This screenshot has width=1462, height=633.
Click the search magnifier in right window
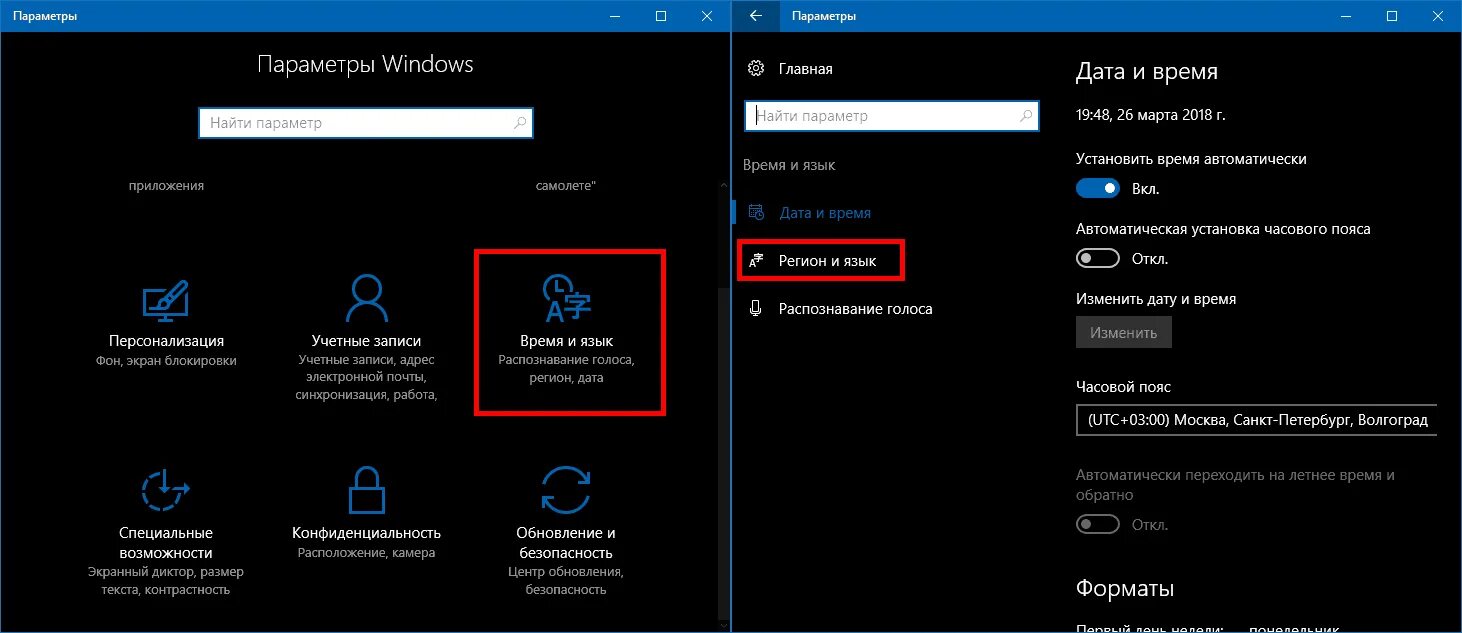[x=1025, y=116]
